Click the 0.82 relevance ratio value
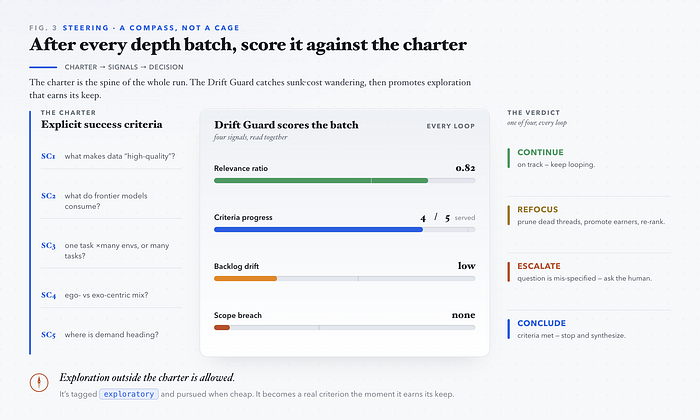 pos(465,168)
